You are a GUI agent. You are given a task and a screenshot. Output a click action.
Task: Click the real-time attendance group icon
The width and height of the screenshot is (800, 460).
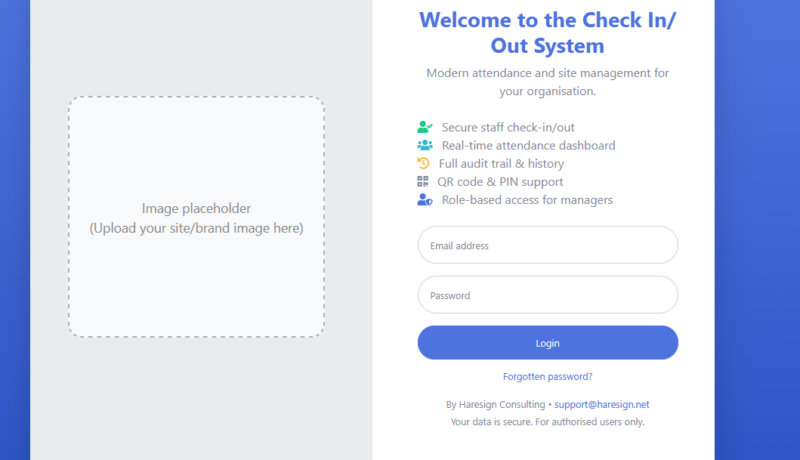point(424,145)
